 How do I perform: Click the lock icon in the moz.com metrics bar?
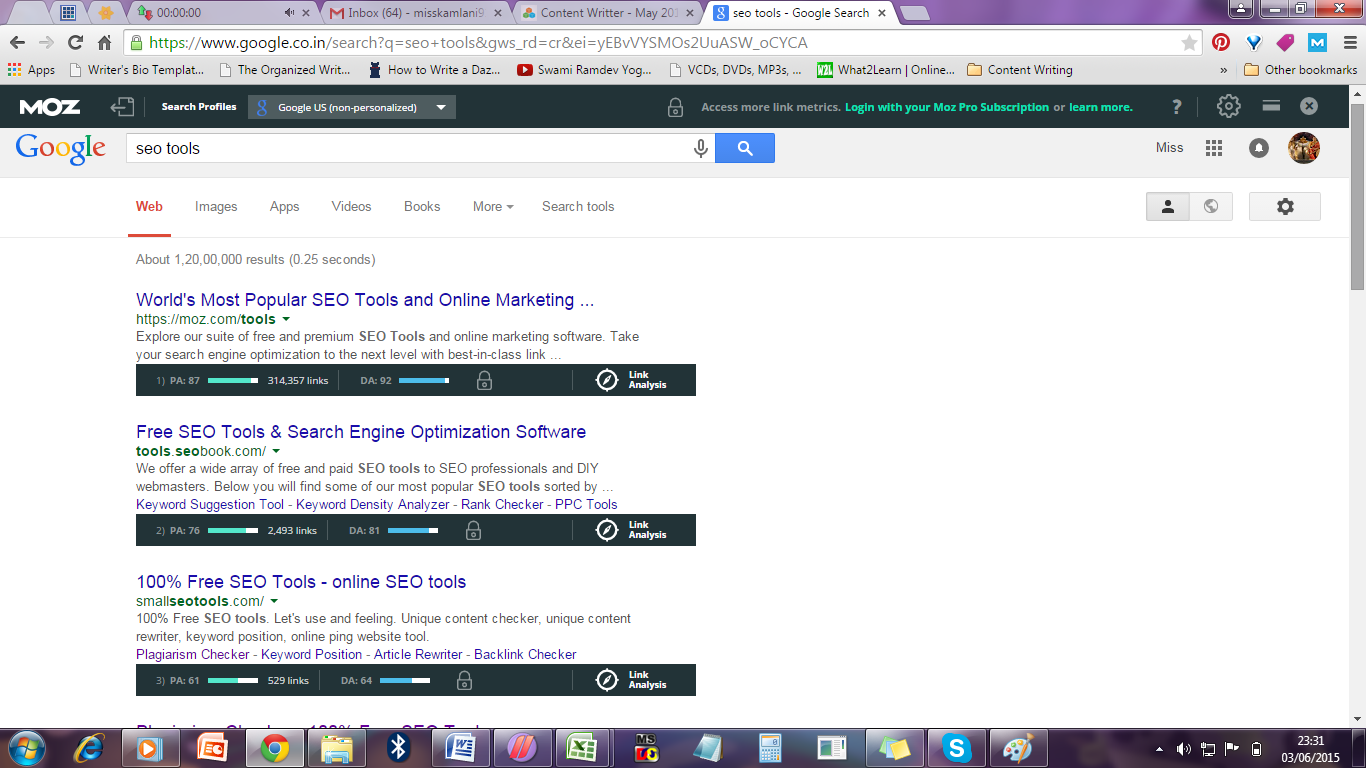484,380
